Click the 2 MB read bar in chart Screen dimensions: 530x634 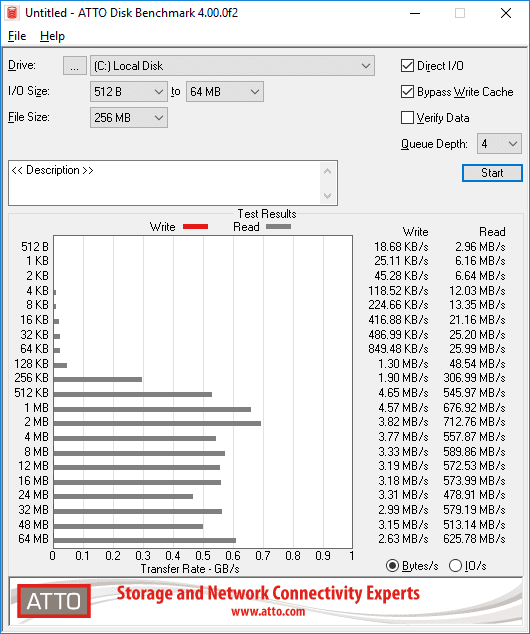[157, 423]
